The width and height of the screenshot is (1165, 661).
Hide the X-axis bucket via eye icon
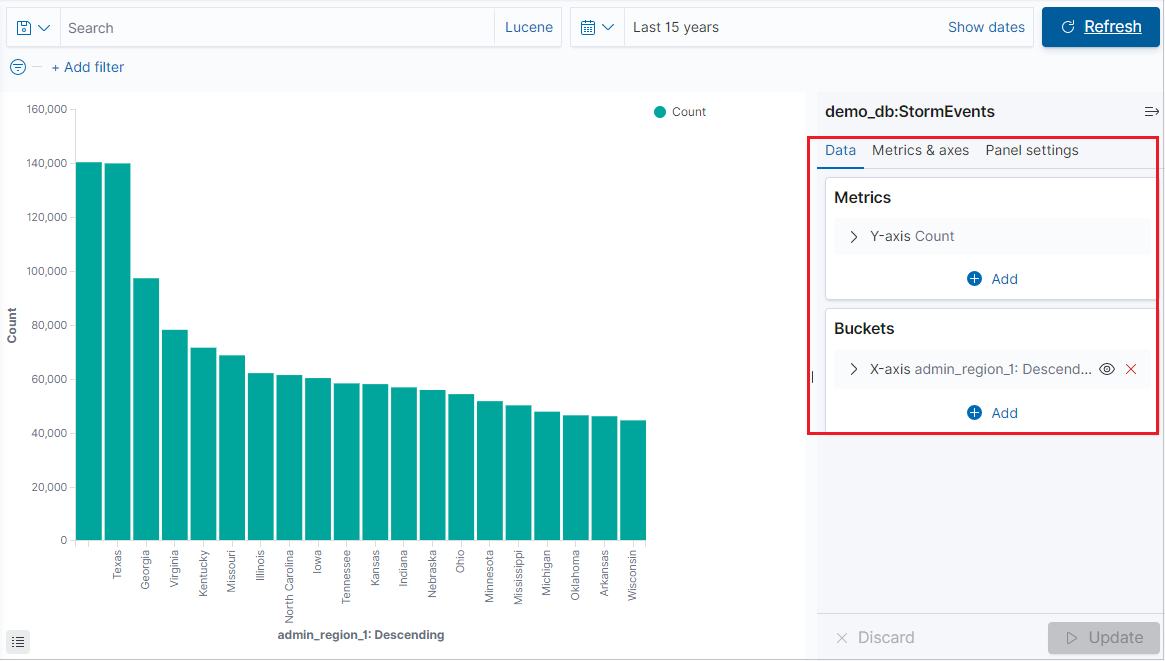[1106, 369]
